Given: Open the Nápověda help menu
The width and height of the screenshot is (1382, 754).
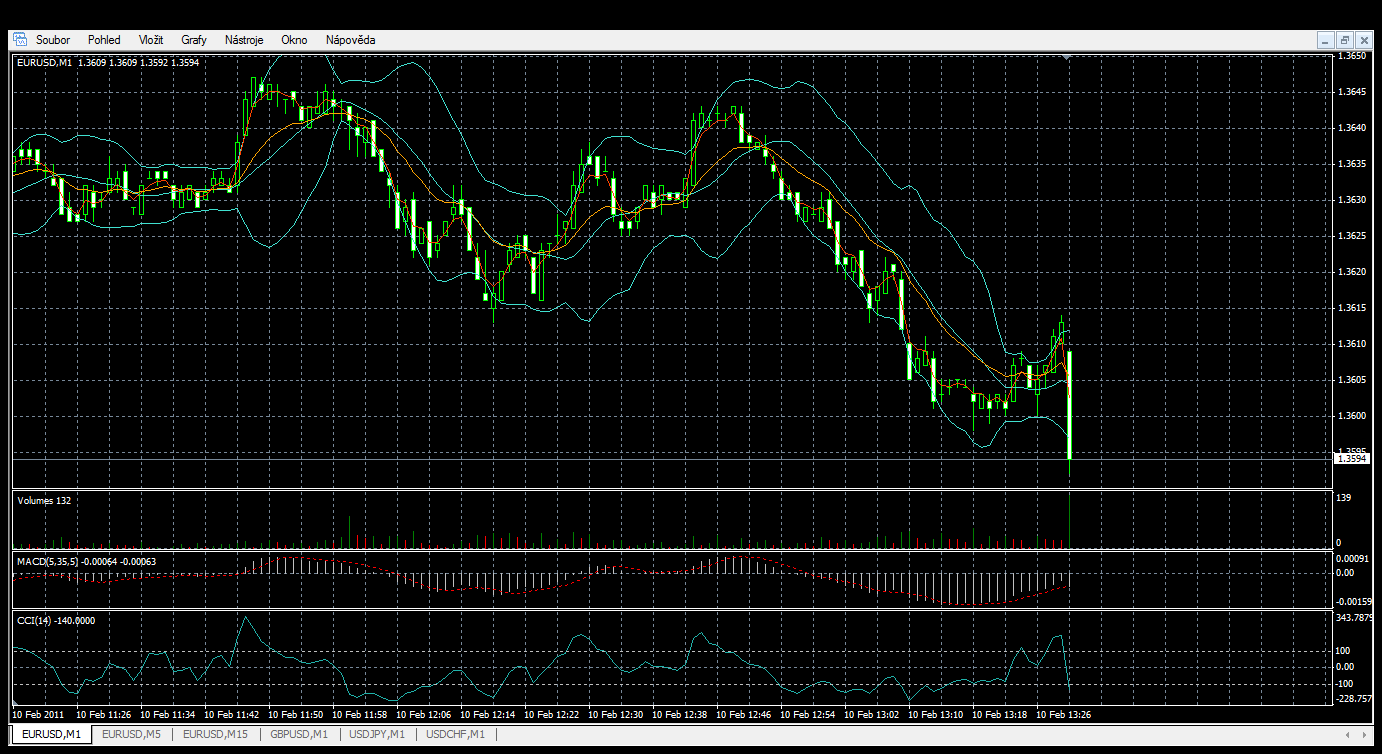Looking at the screenshot, I should [350, 40].
